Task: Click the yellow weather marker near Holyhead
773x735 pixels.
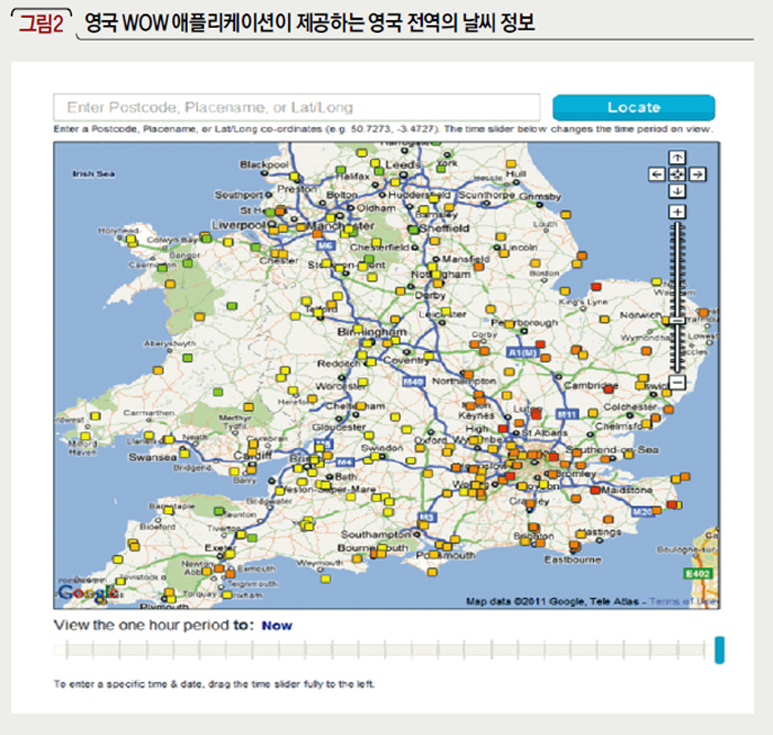Action: click(x=131, y=239)
